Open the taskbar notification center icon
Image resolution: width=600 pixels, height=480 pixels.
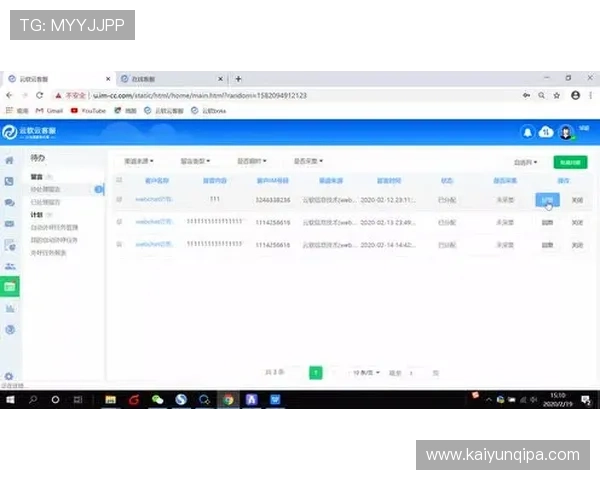[585, 400]
